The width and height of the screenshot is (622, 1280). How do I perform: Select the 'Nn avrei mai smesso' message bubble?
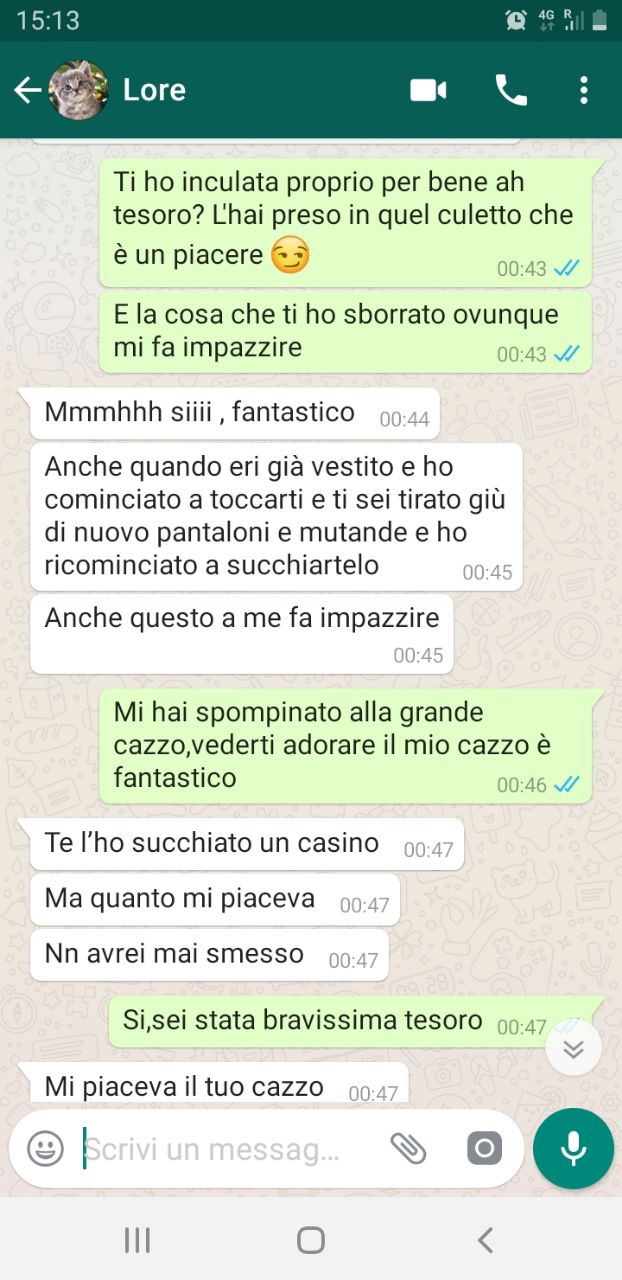[209, 955]
